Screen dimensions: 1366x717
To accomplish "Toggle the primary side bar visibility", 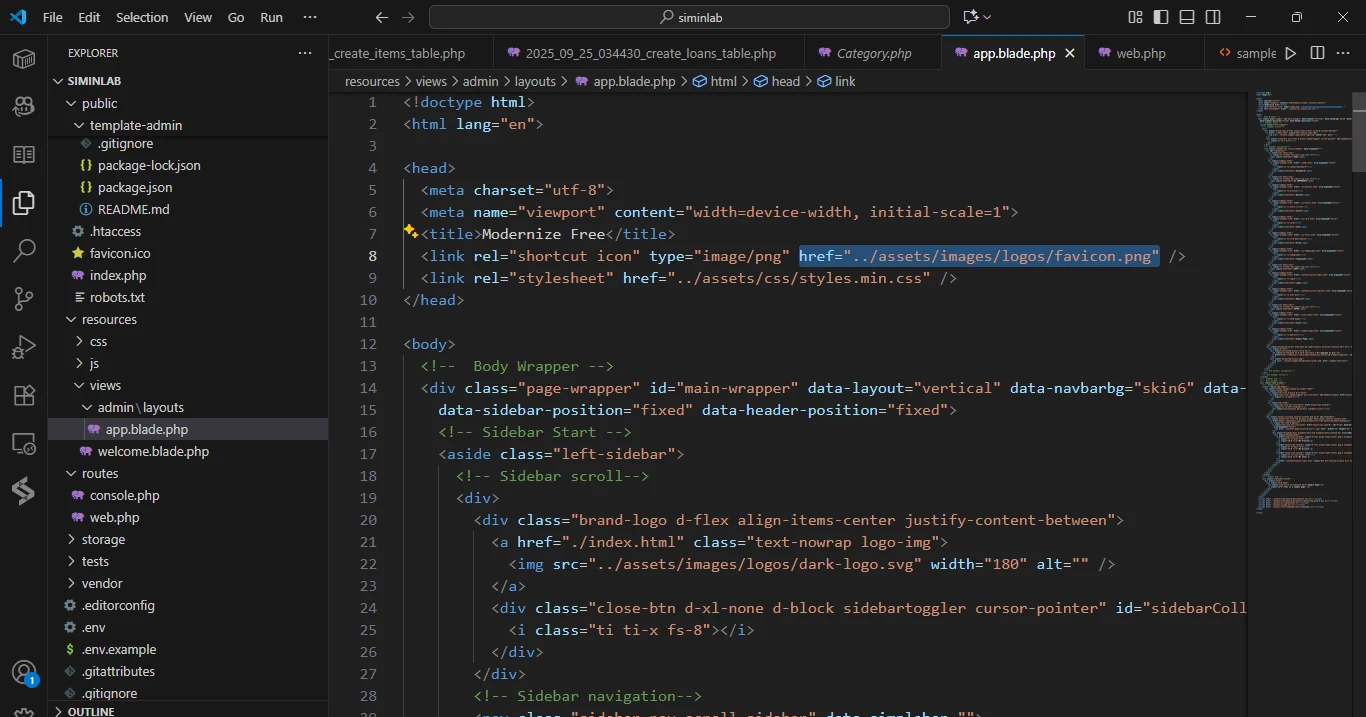I will (1161, 17).
